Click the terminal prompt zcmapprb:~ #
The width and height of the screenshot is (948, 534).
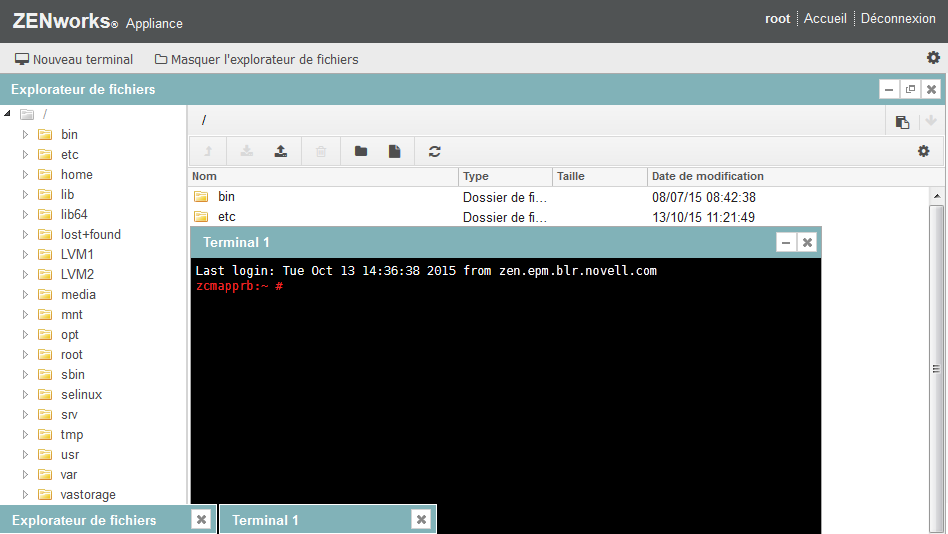pos(239,286)
